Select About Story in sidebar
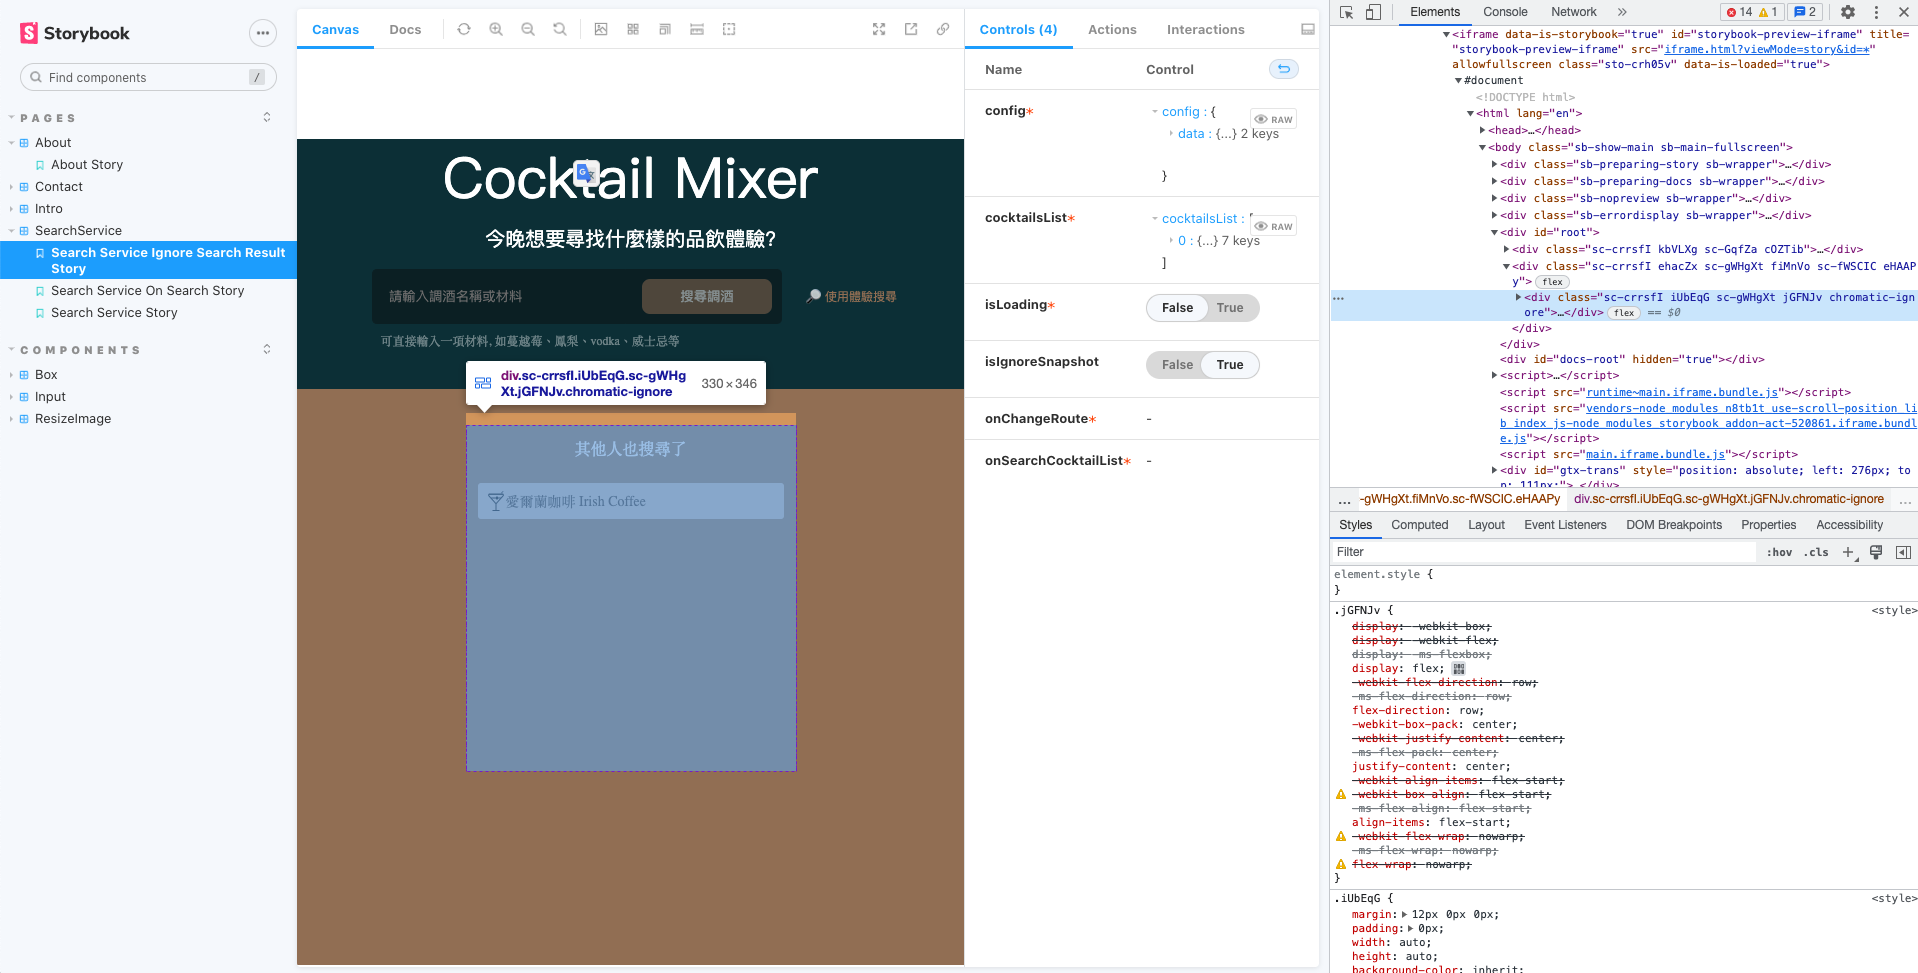The width and height of the screenshot is (1918, 973). tap(87, 165)
